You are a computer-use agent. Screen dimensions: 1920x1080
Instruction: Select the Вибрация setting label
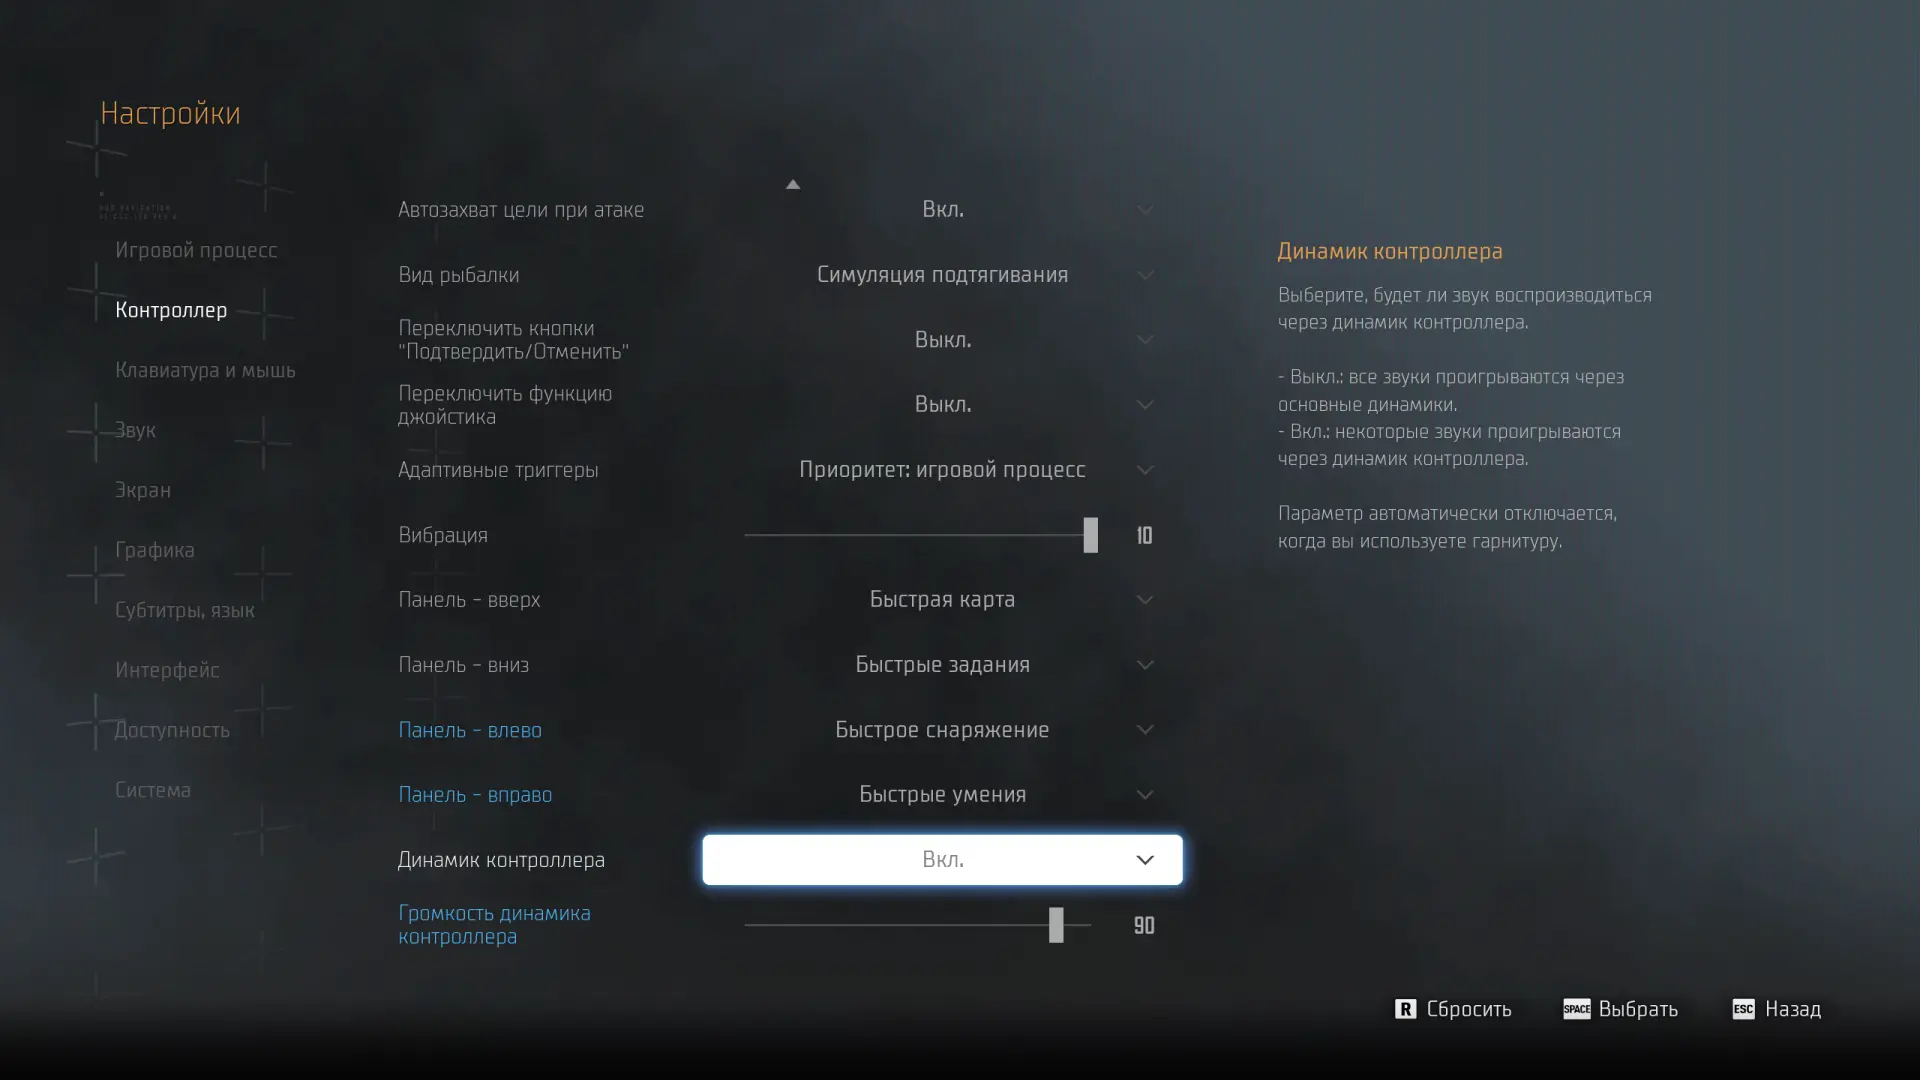click(443, 535)
